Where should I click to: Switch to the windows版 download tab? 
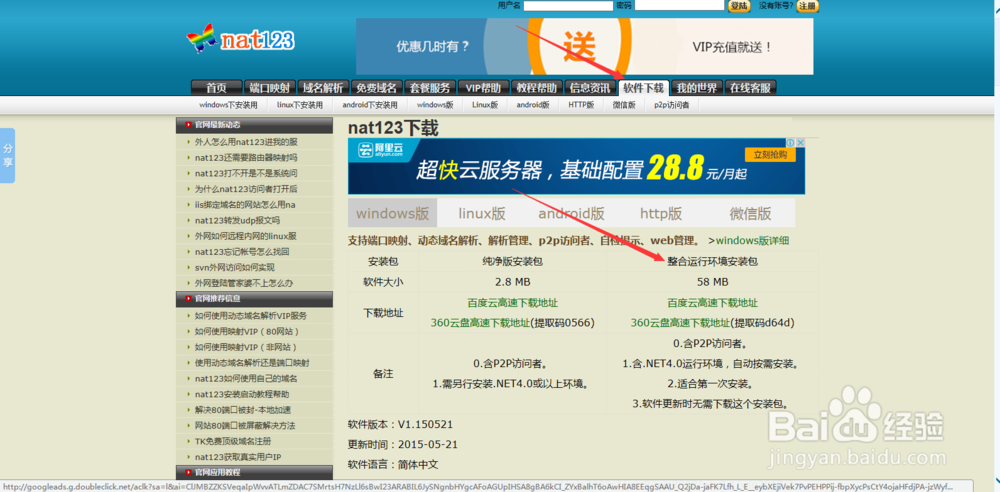392,213
